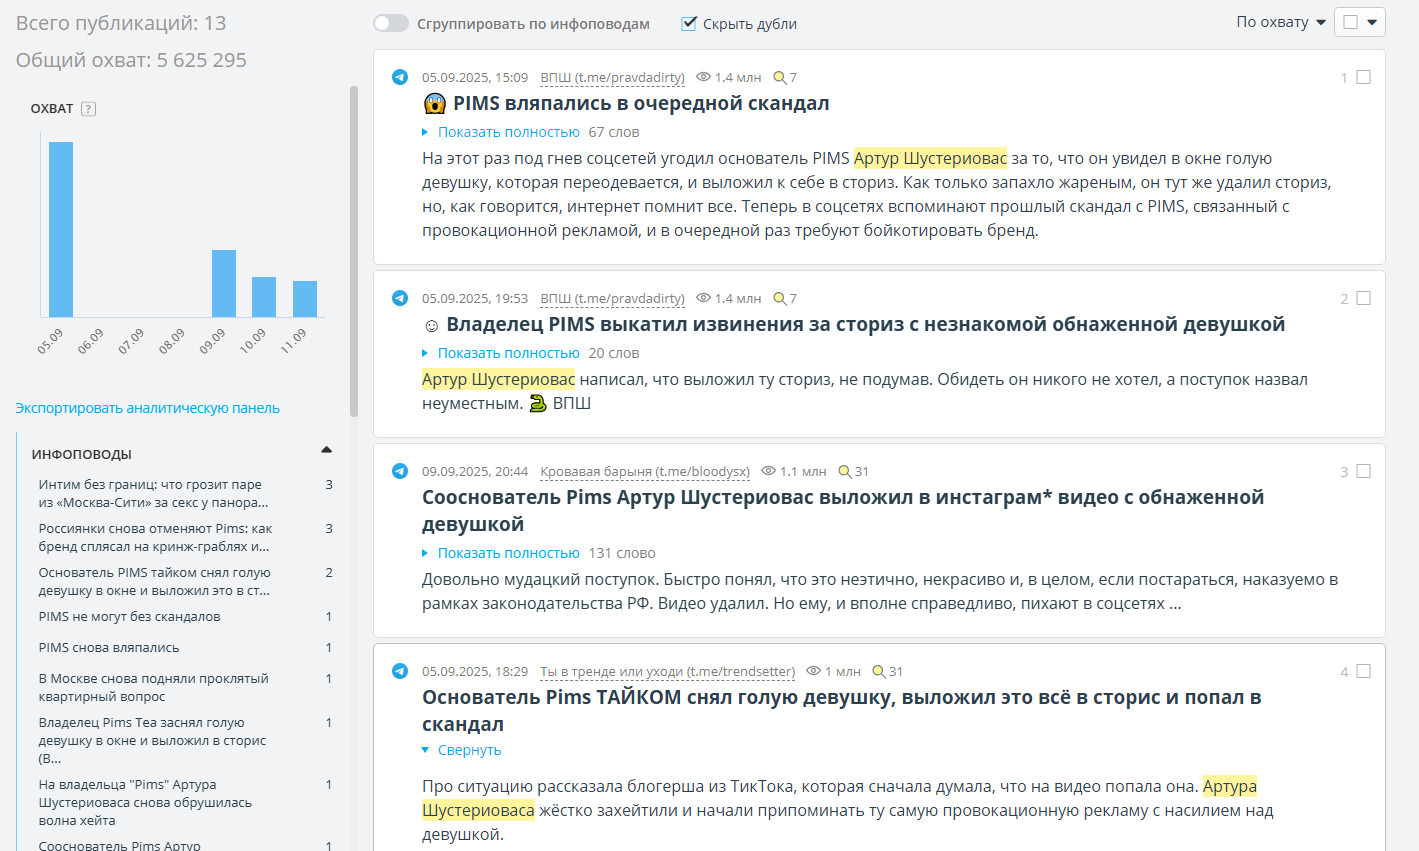The height and width of the screenshot is (851, 1419).
Task: Click the magnifier icon next to 31 on the 'Кровавая барыня' post
Action: point(845,471)
